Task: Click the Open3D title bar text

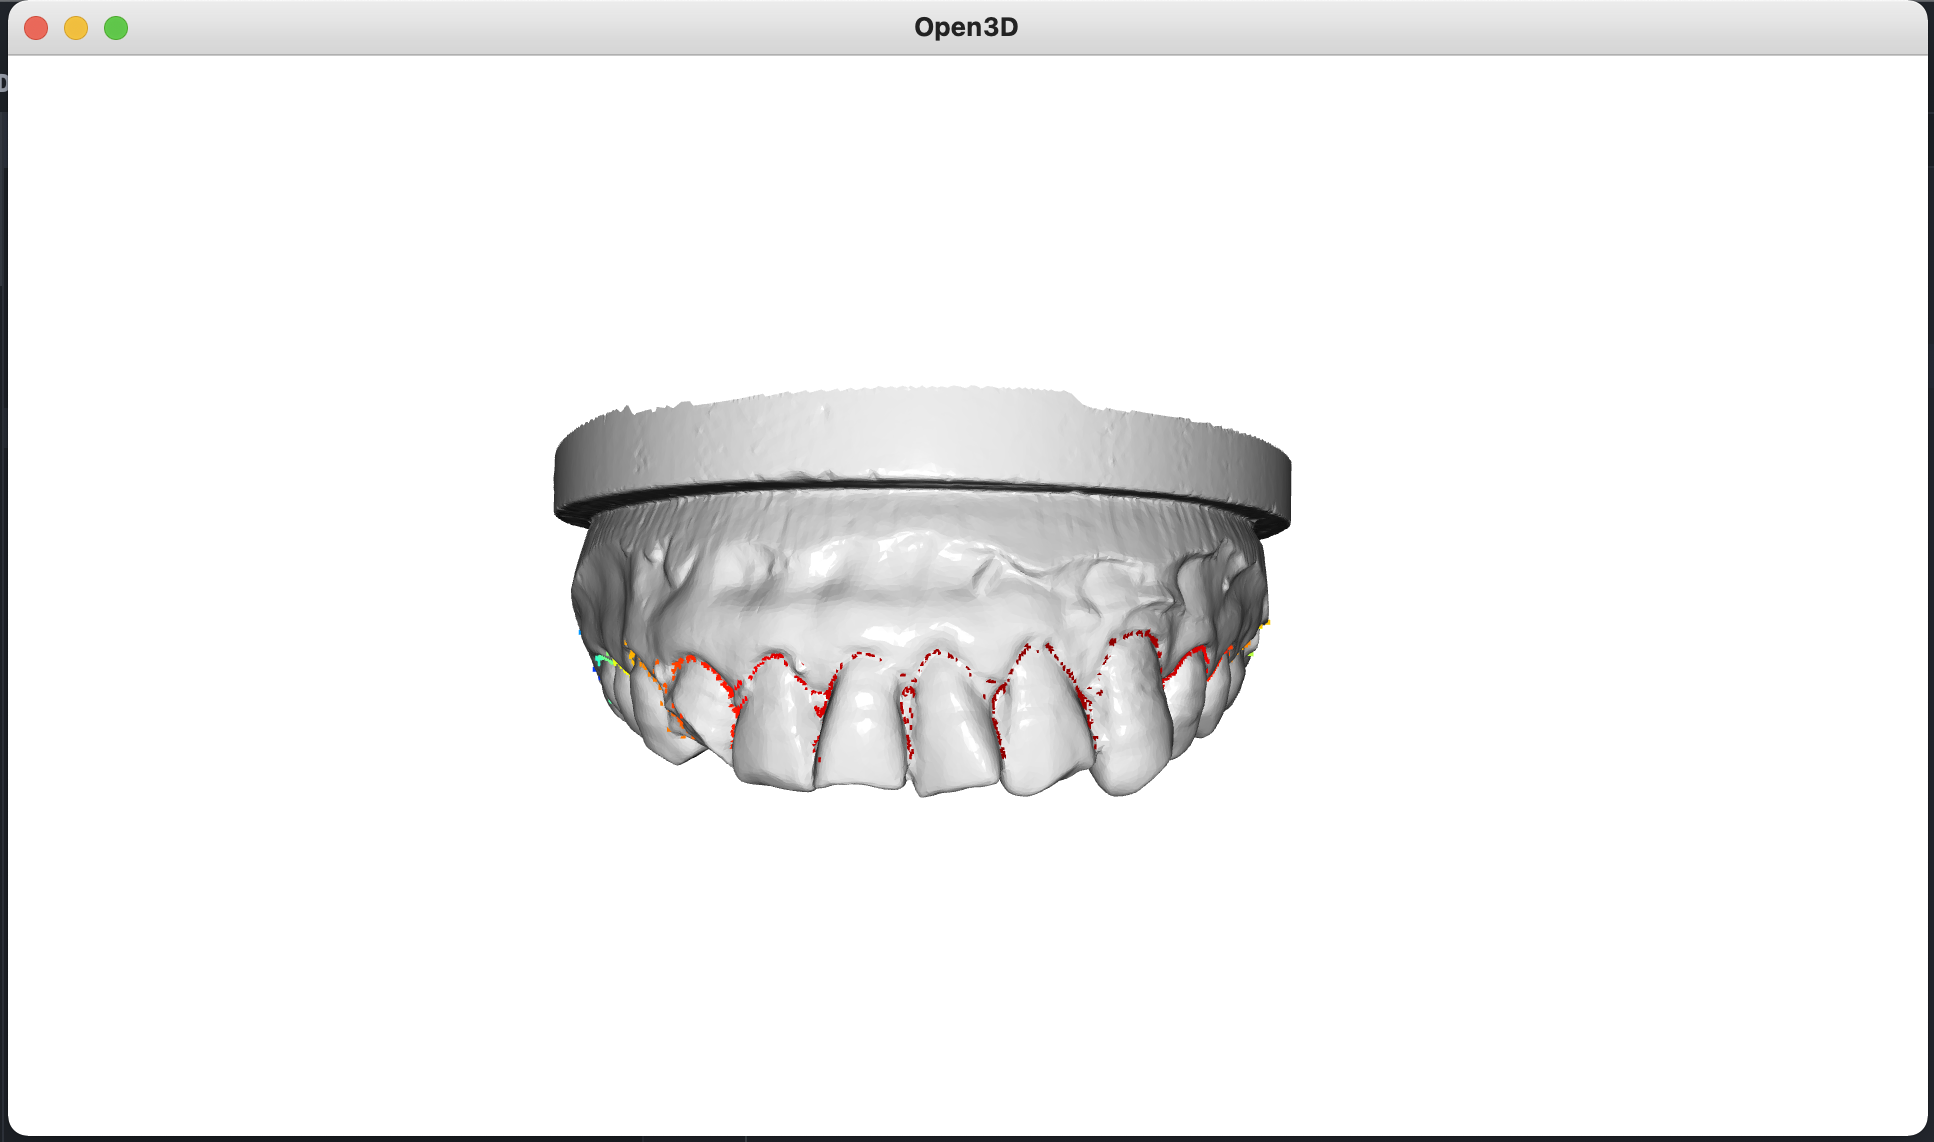Action: point(965,27)
